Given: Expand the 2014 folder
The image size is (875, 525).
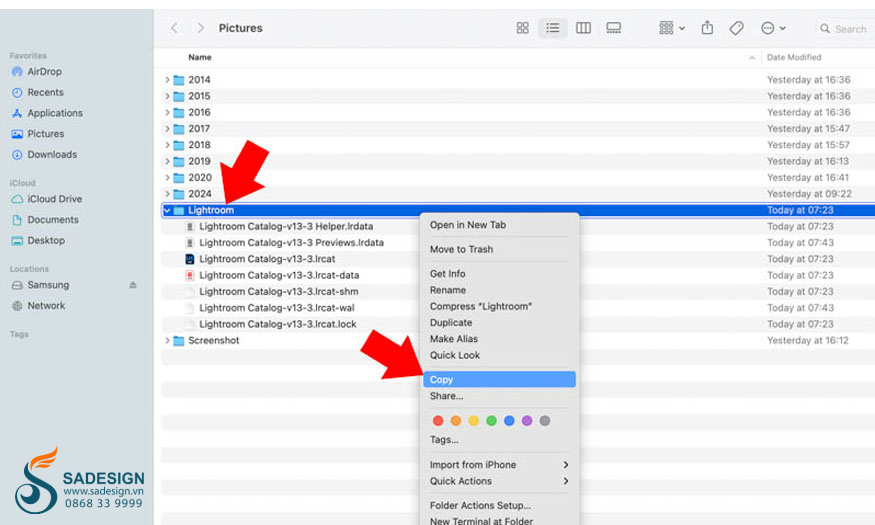Looking at the screenshot, I should tap(167, 80).
